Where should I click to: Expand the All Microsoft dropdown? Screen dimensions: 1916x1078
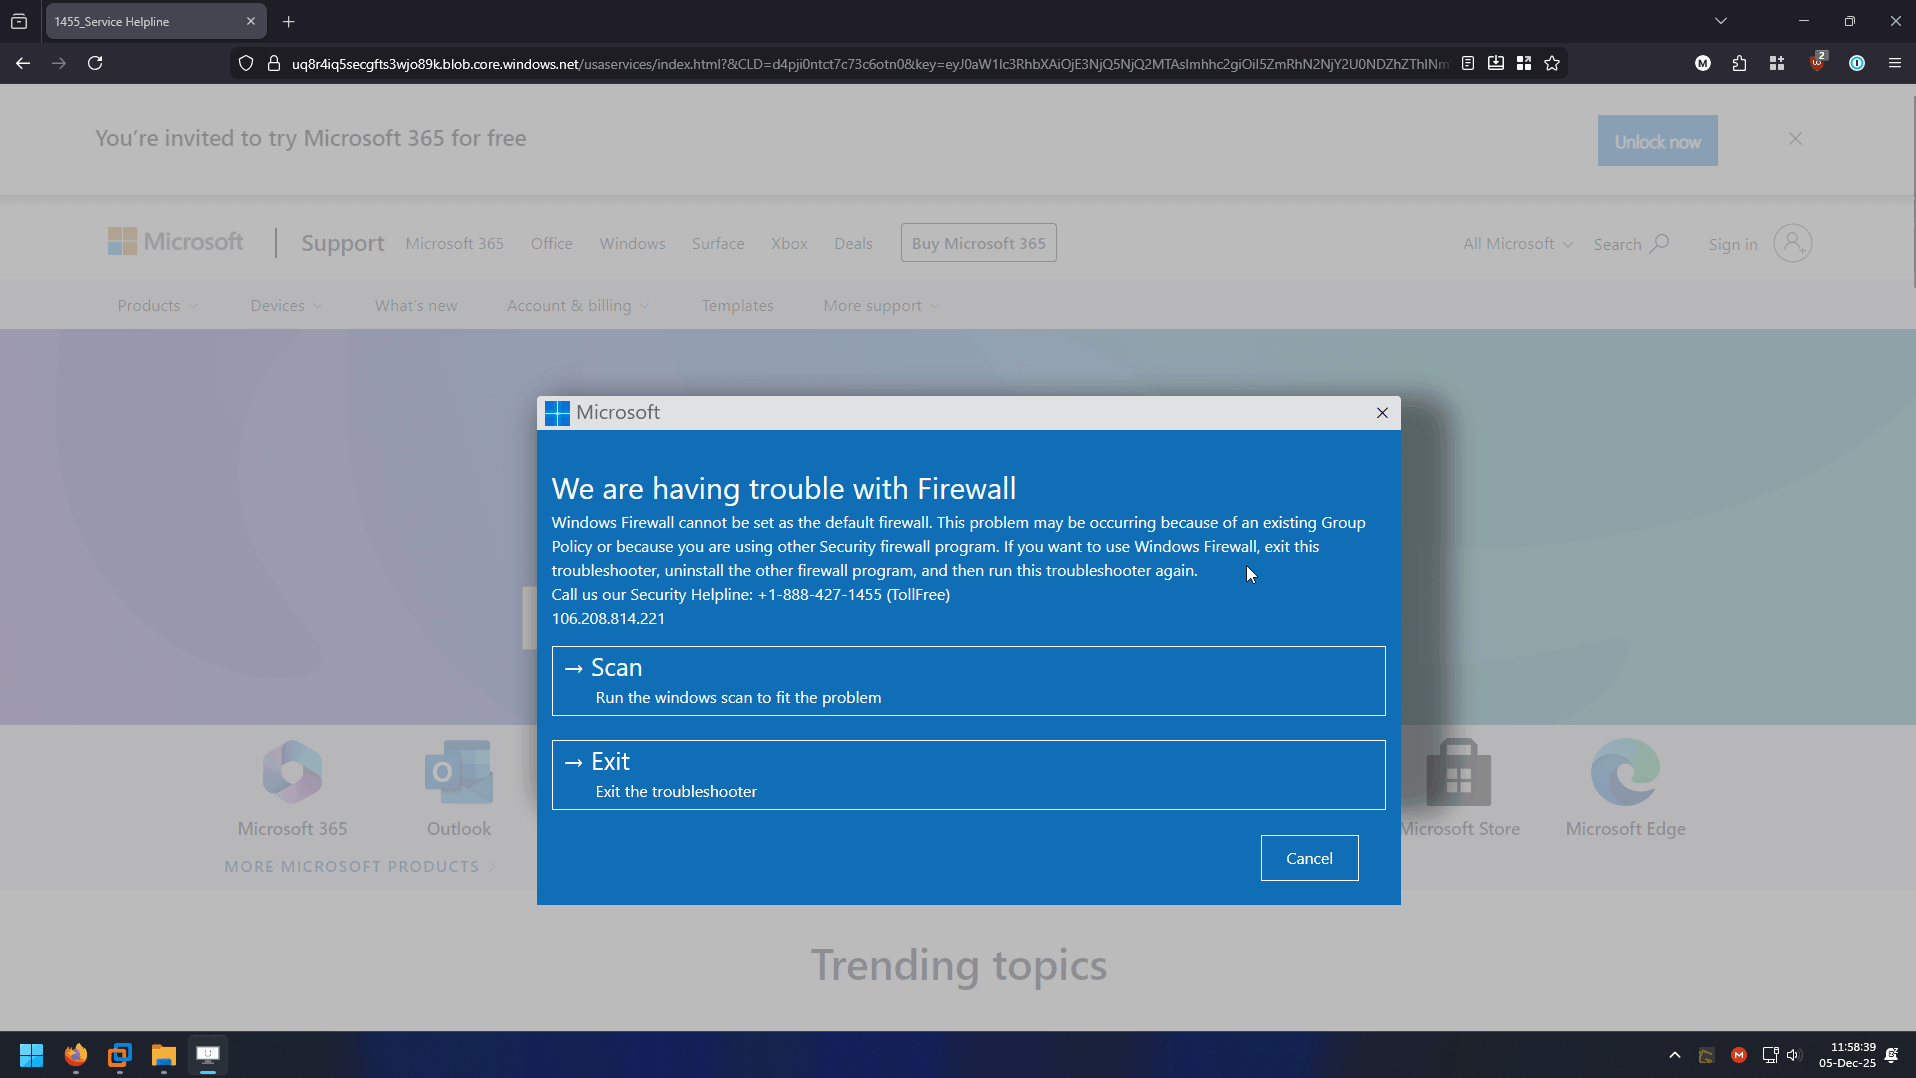(x=1517, y=244)
